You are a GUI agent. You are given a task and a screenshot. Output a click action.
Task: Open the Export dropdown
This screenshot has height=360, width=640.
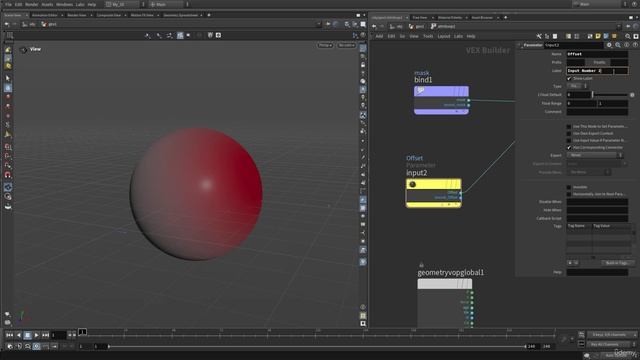(595, 155)
